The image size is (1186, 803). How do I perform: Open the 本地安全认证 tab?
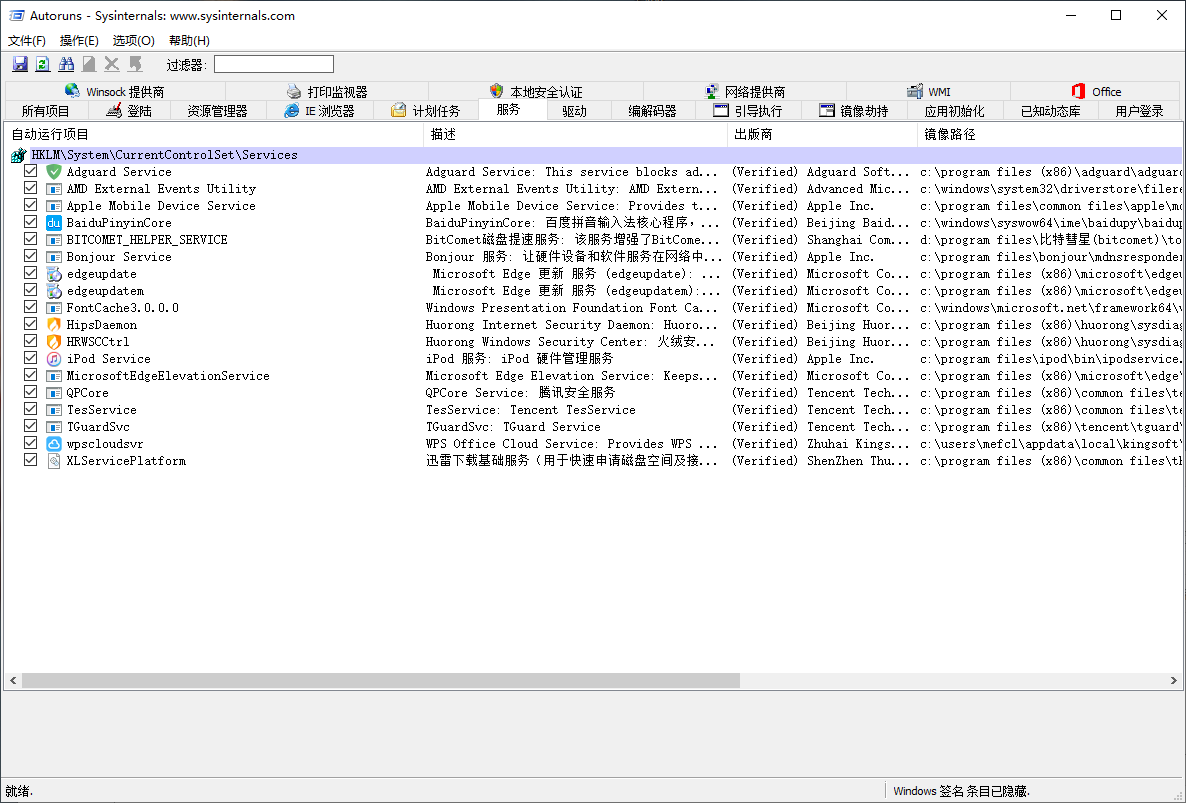pos(536,91)
